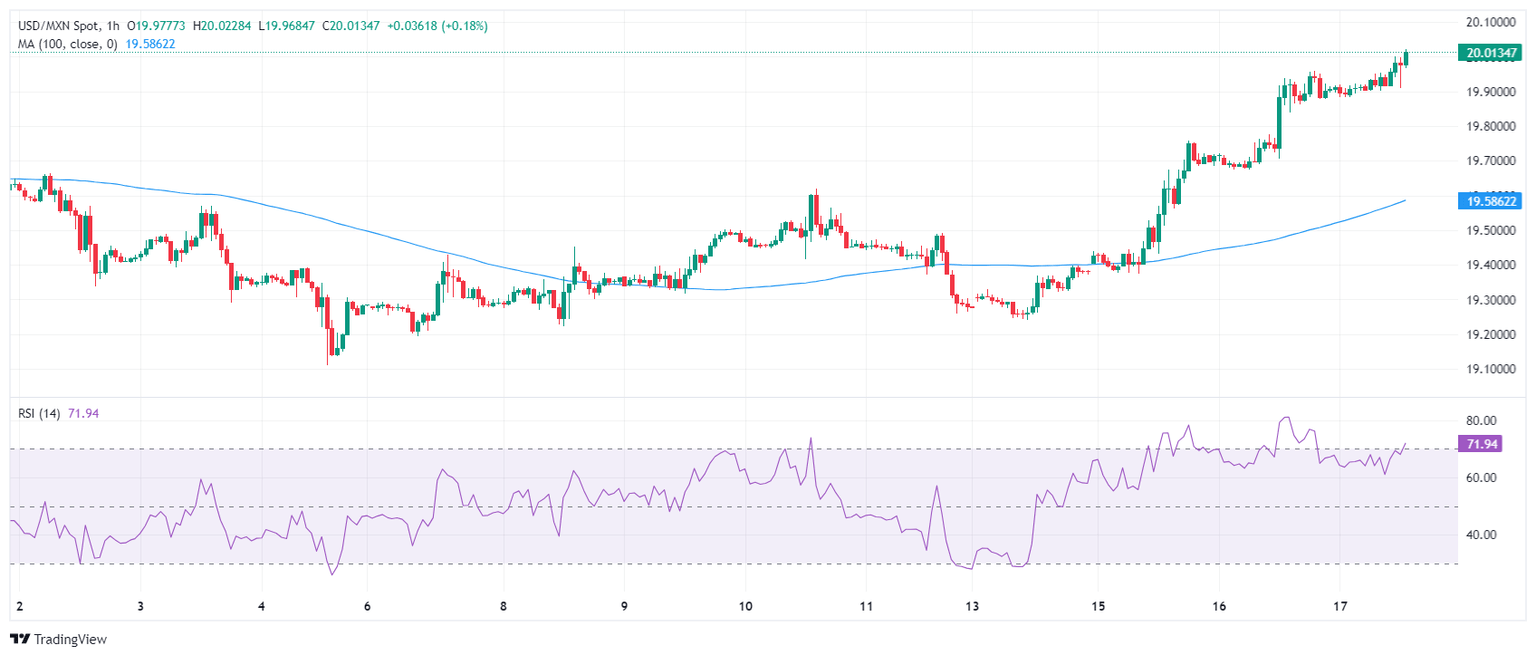Click date label 15 on time axis

coord(1097,606)
